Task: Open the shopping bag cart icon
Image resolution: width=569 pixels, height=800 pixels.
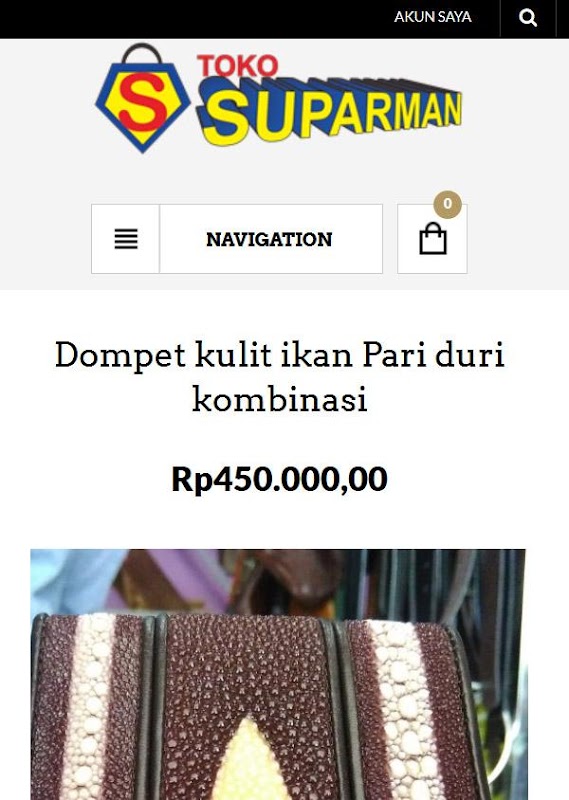Action: point(433,238)
